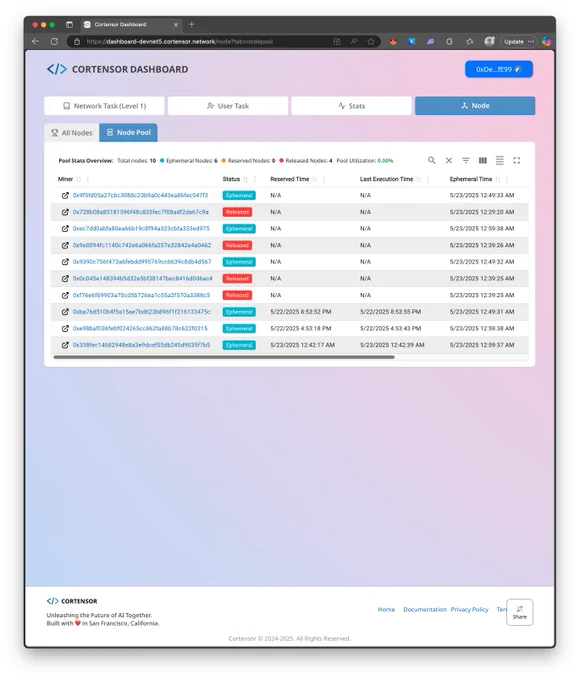Open the Documentation footer link
Image resolution: width=580 pixels, height=680 pixels.
425,609
